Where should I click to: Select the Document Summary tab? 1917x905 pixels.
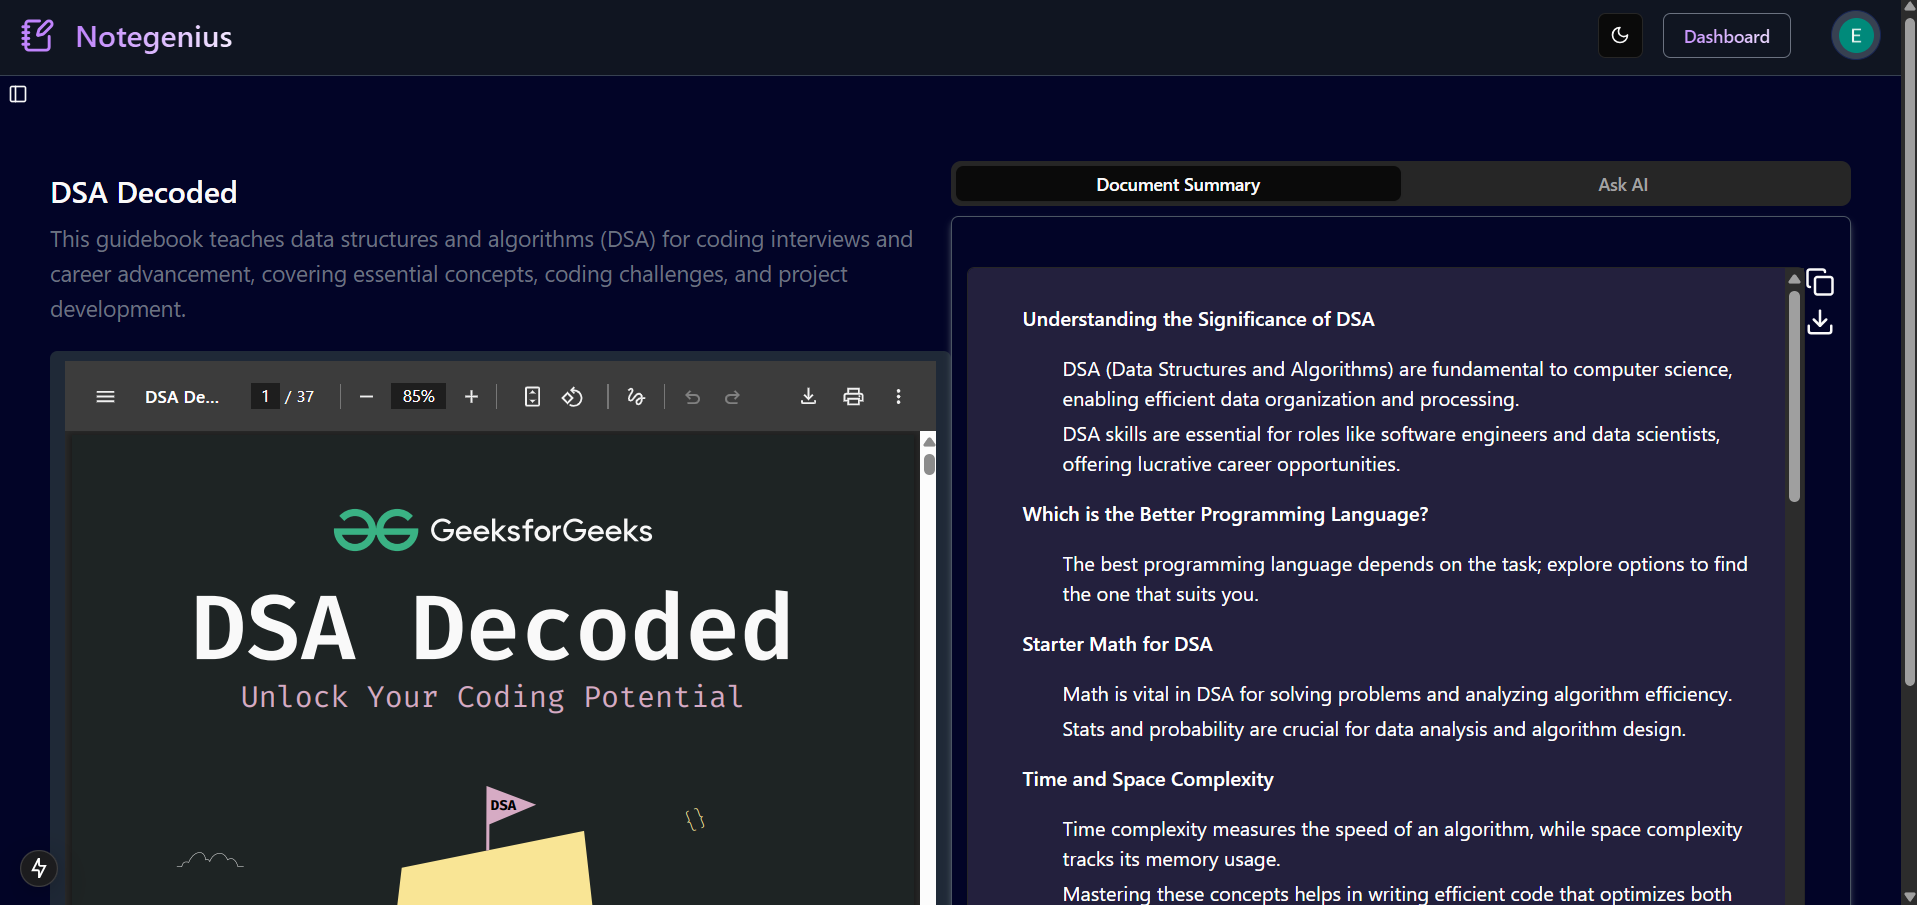pos(1178,184)
